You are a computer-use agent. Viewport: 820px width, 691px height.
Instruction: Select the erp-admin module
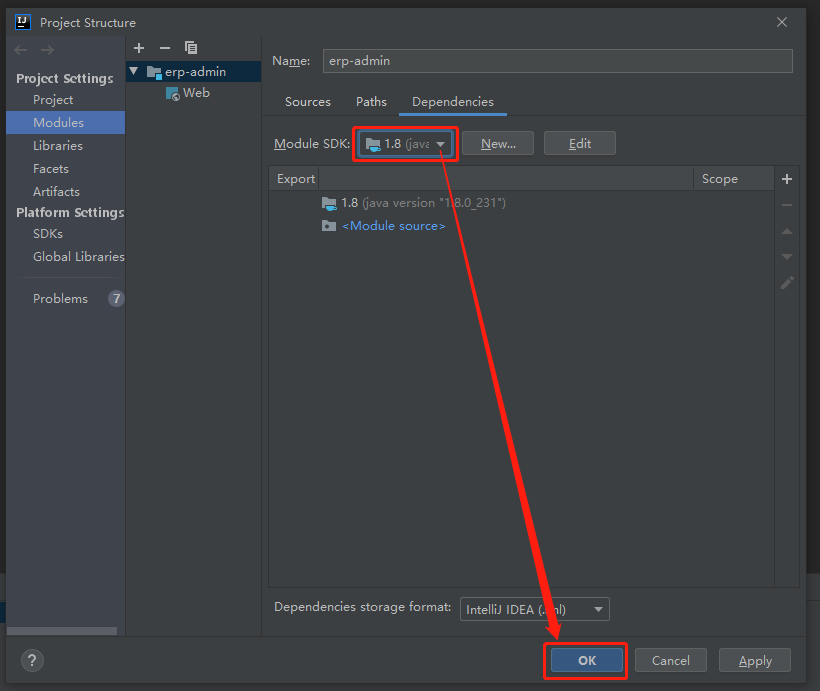pyautogui.click(x=193, y=72)
